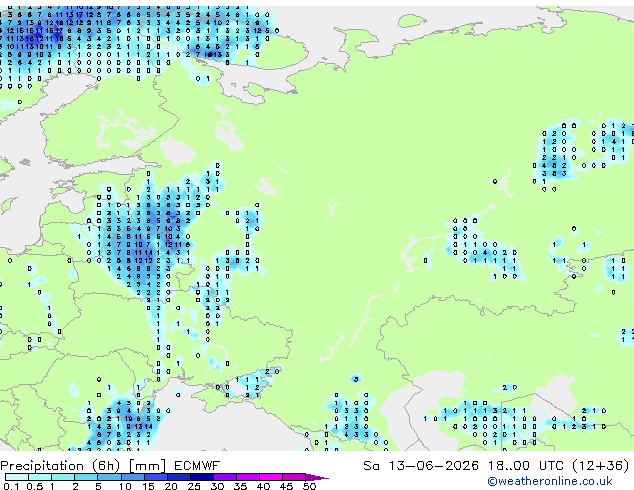Click the '50' legend scale label
The width and height of the screenshot is (634, 490).
(x=309, y=486)
